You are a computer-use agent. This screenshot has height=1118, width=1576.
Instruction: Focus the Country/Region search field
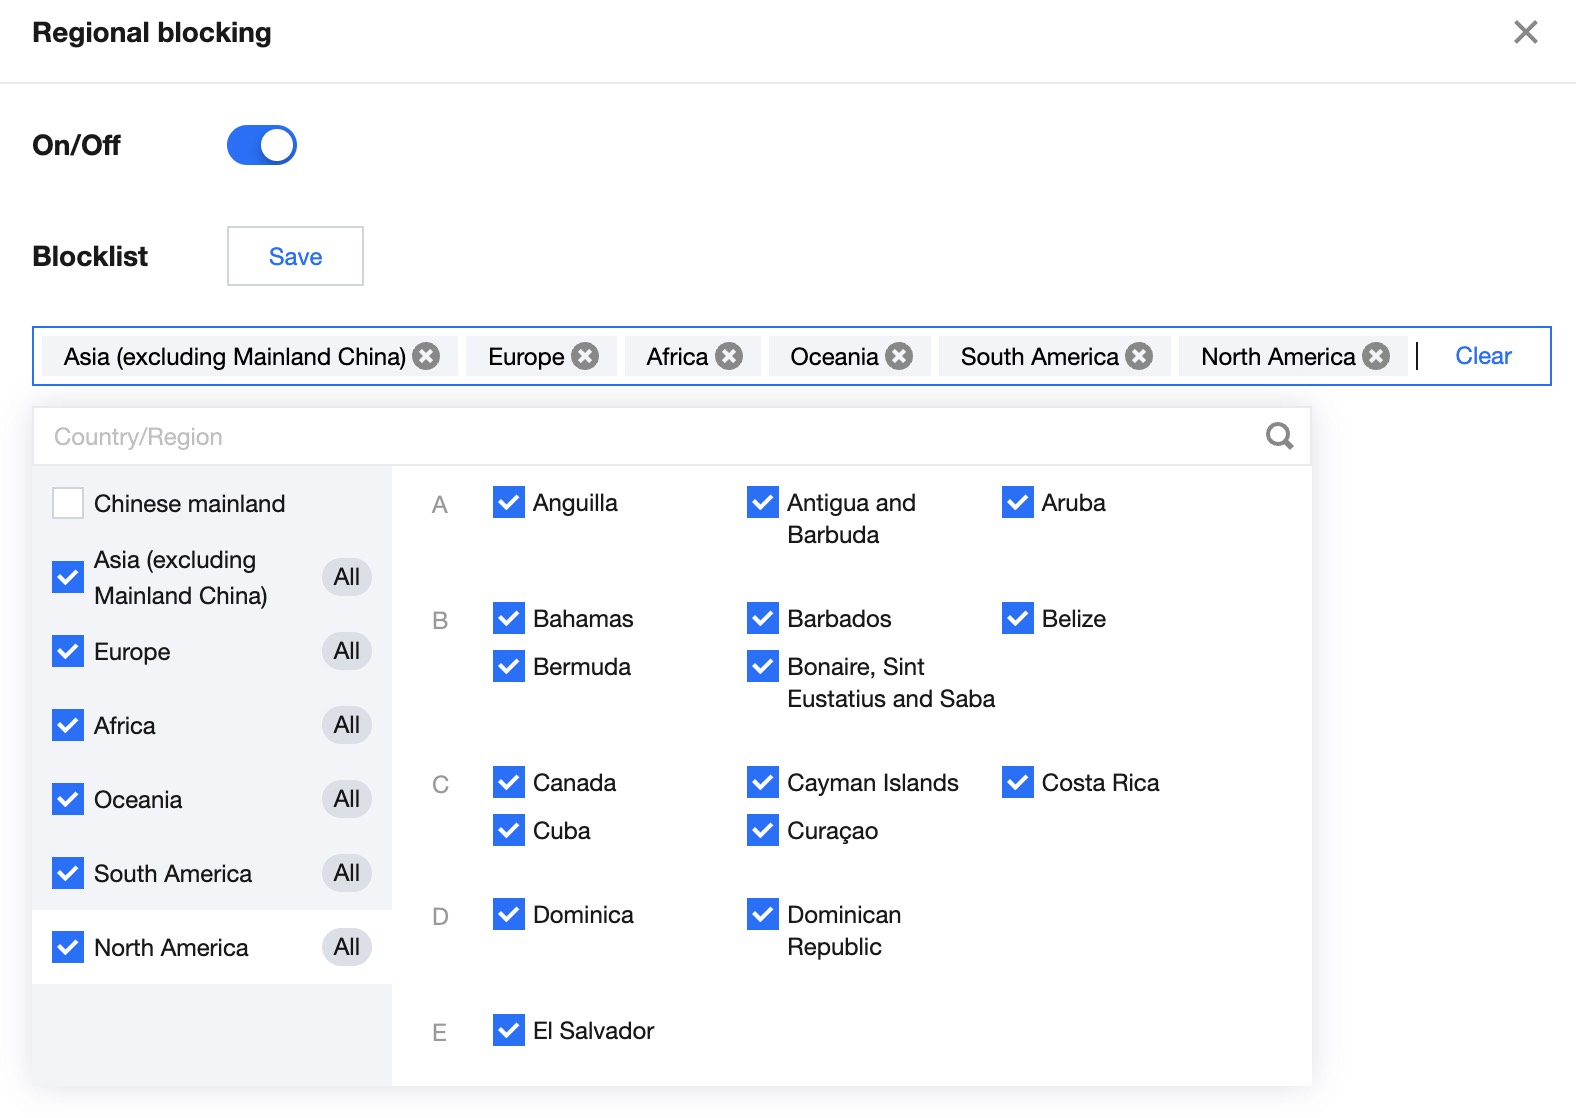tap(640, 436)
